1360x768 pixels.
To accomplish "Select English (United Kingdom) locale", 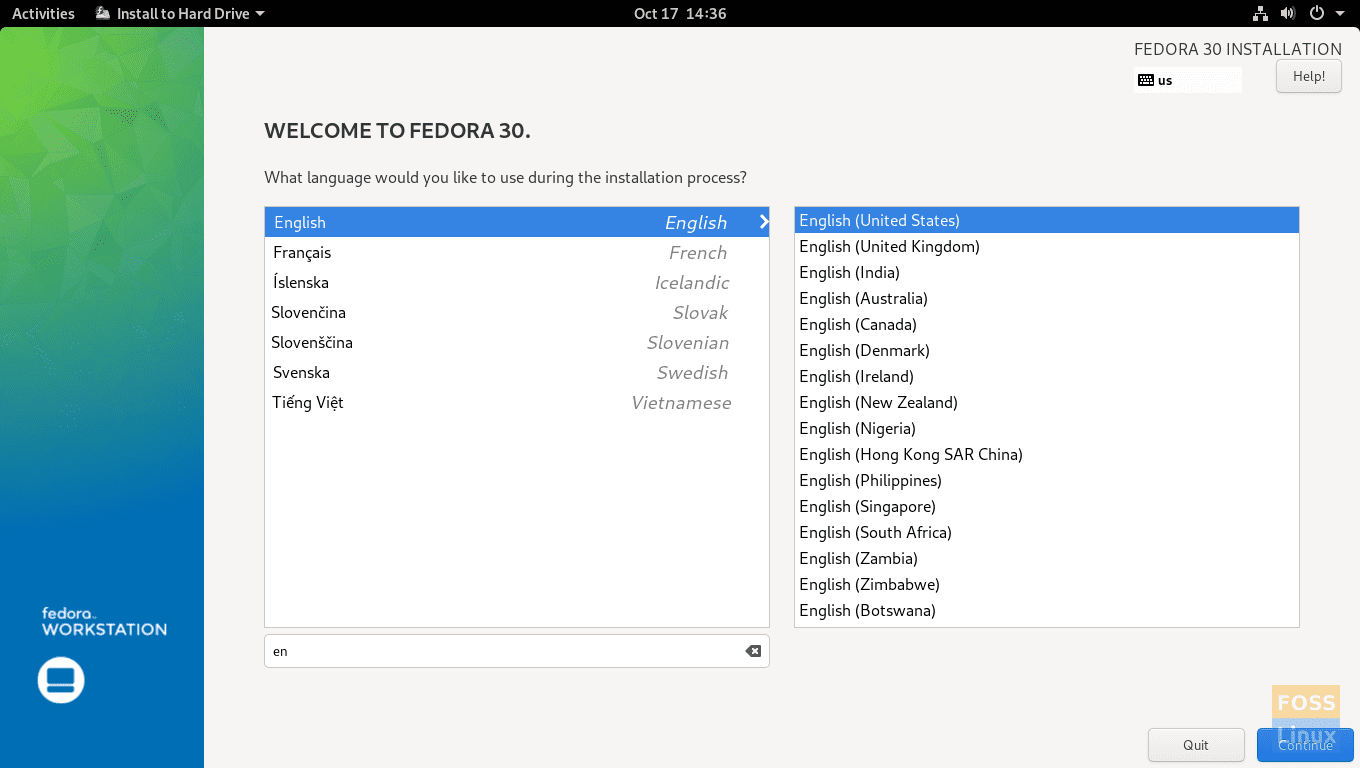I will (888, 246).
